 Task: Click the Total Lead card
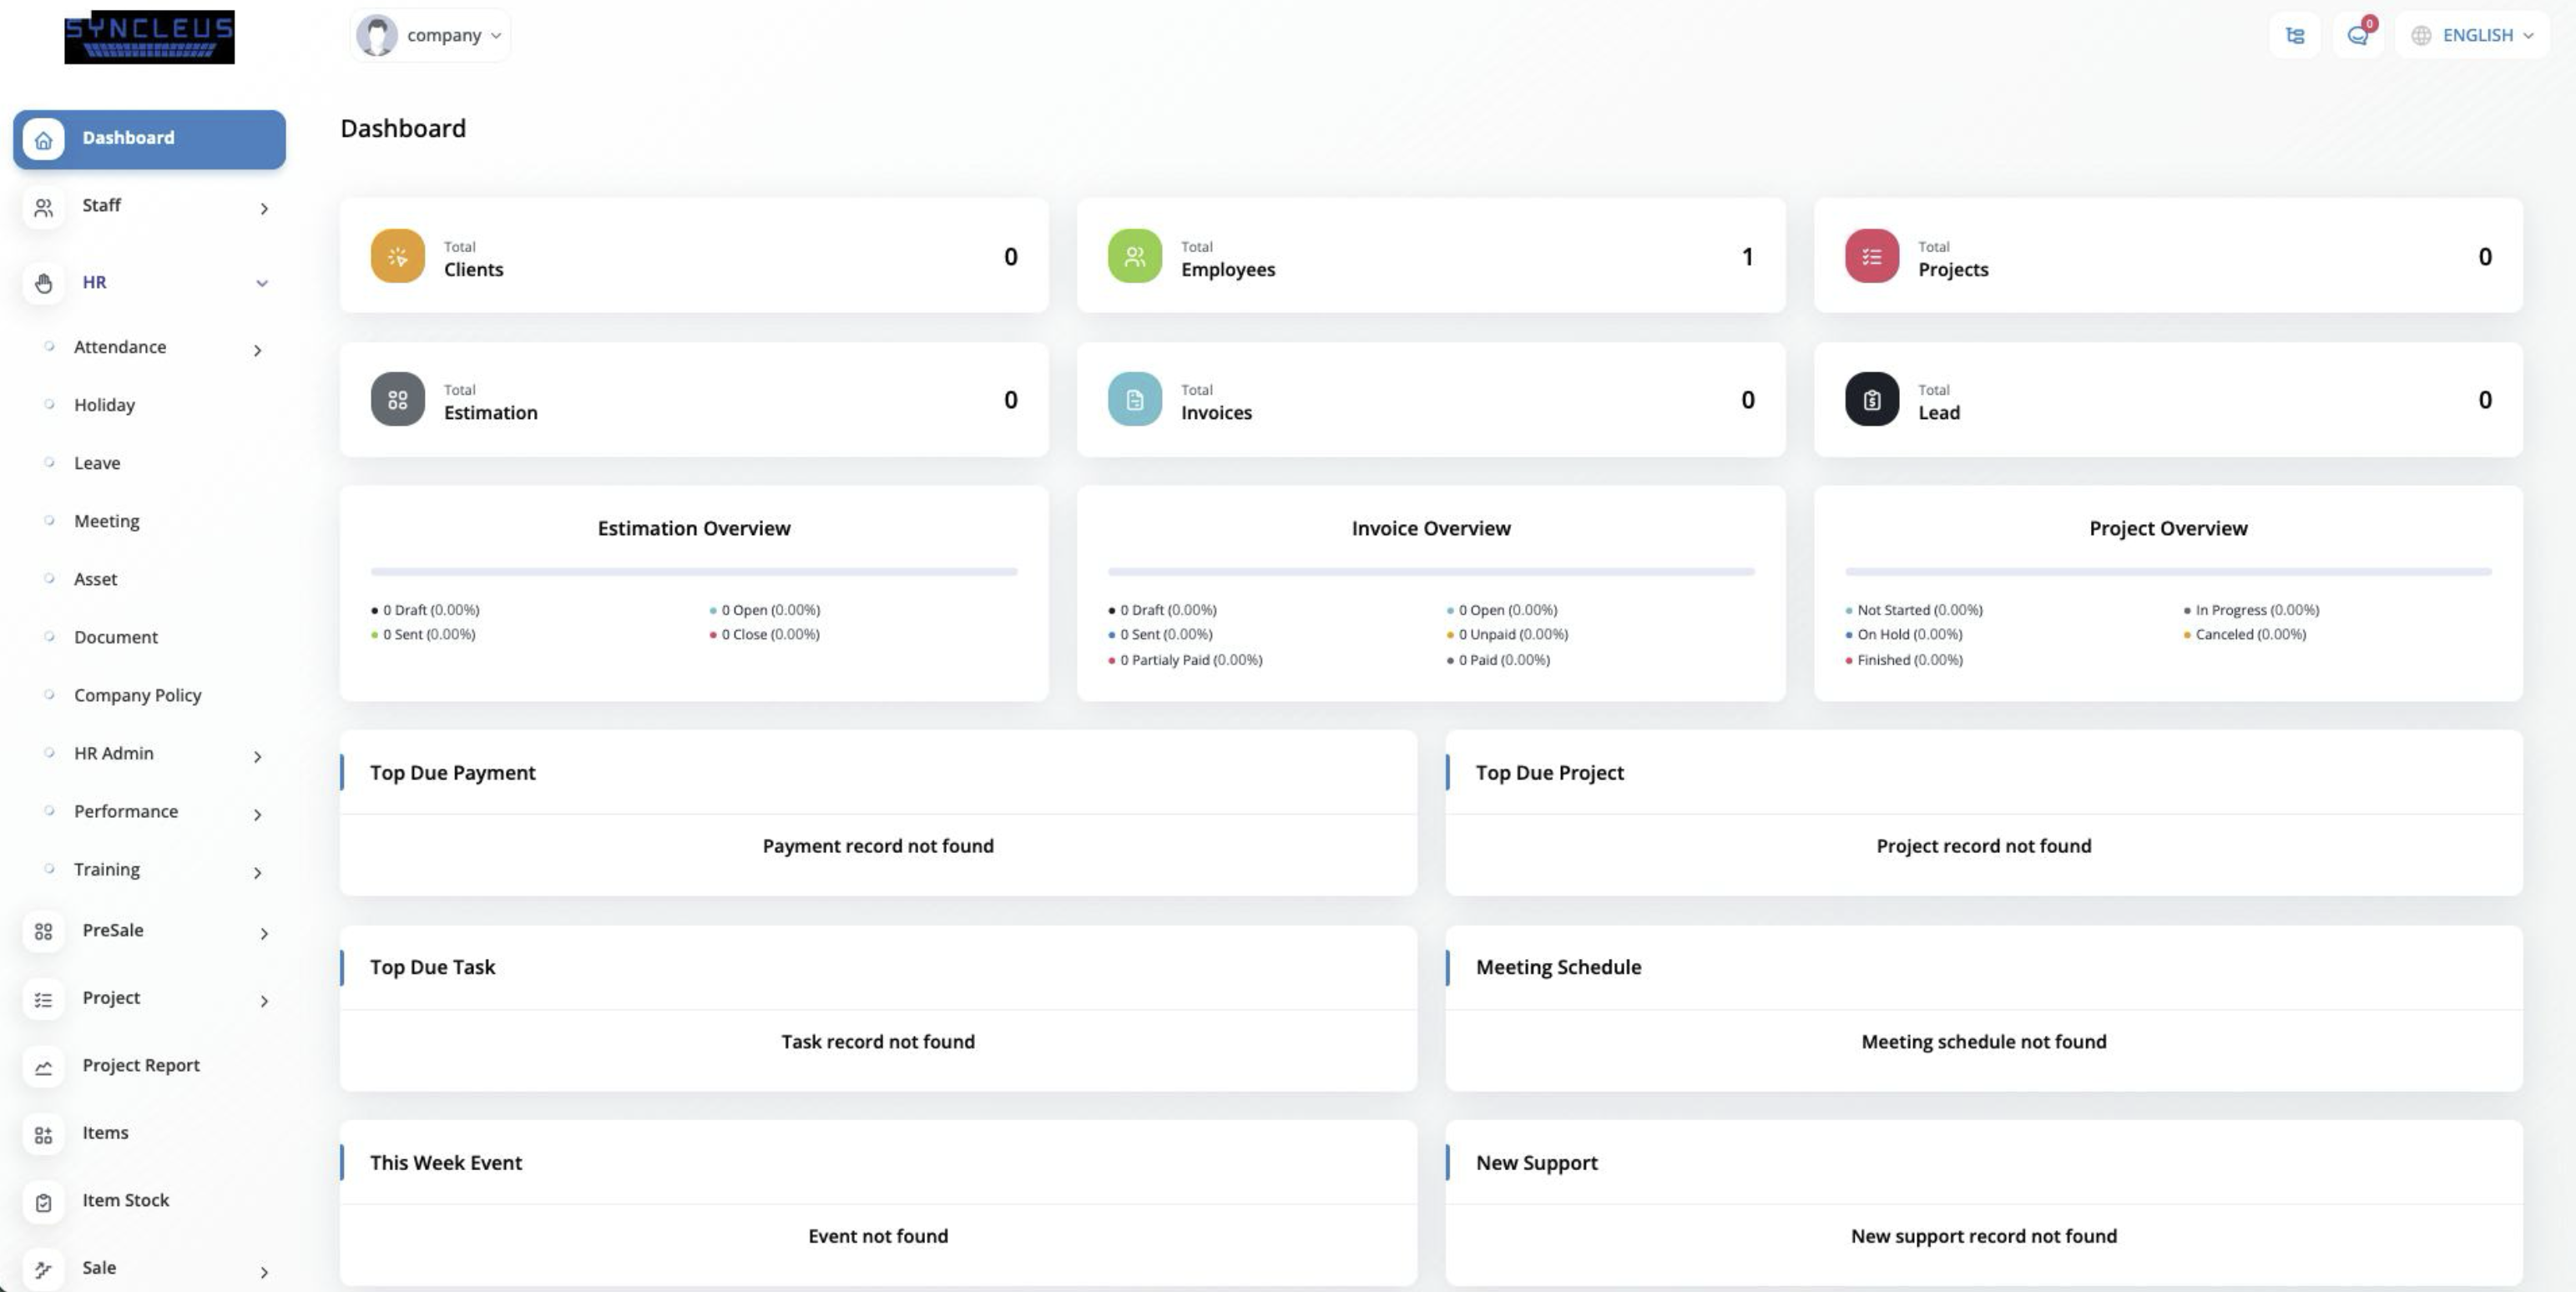(x=2167, y=400)
